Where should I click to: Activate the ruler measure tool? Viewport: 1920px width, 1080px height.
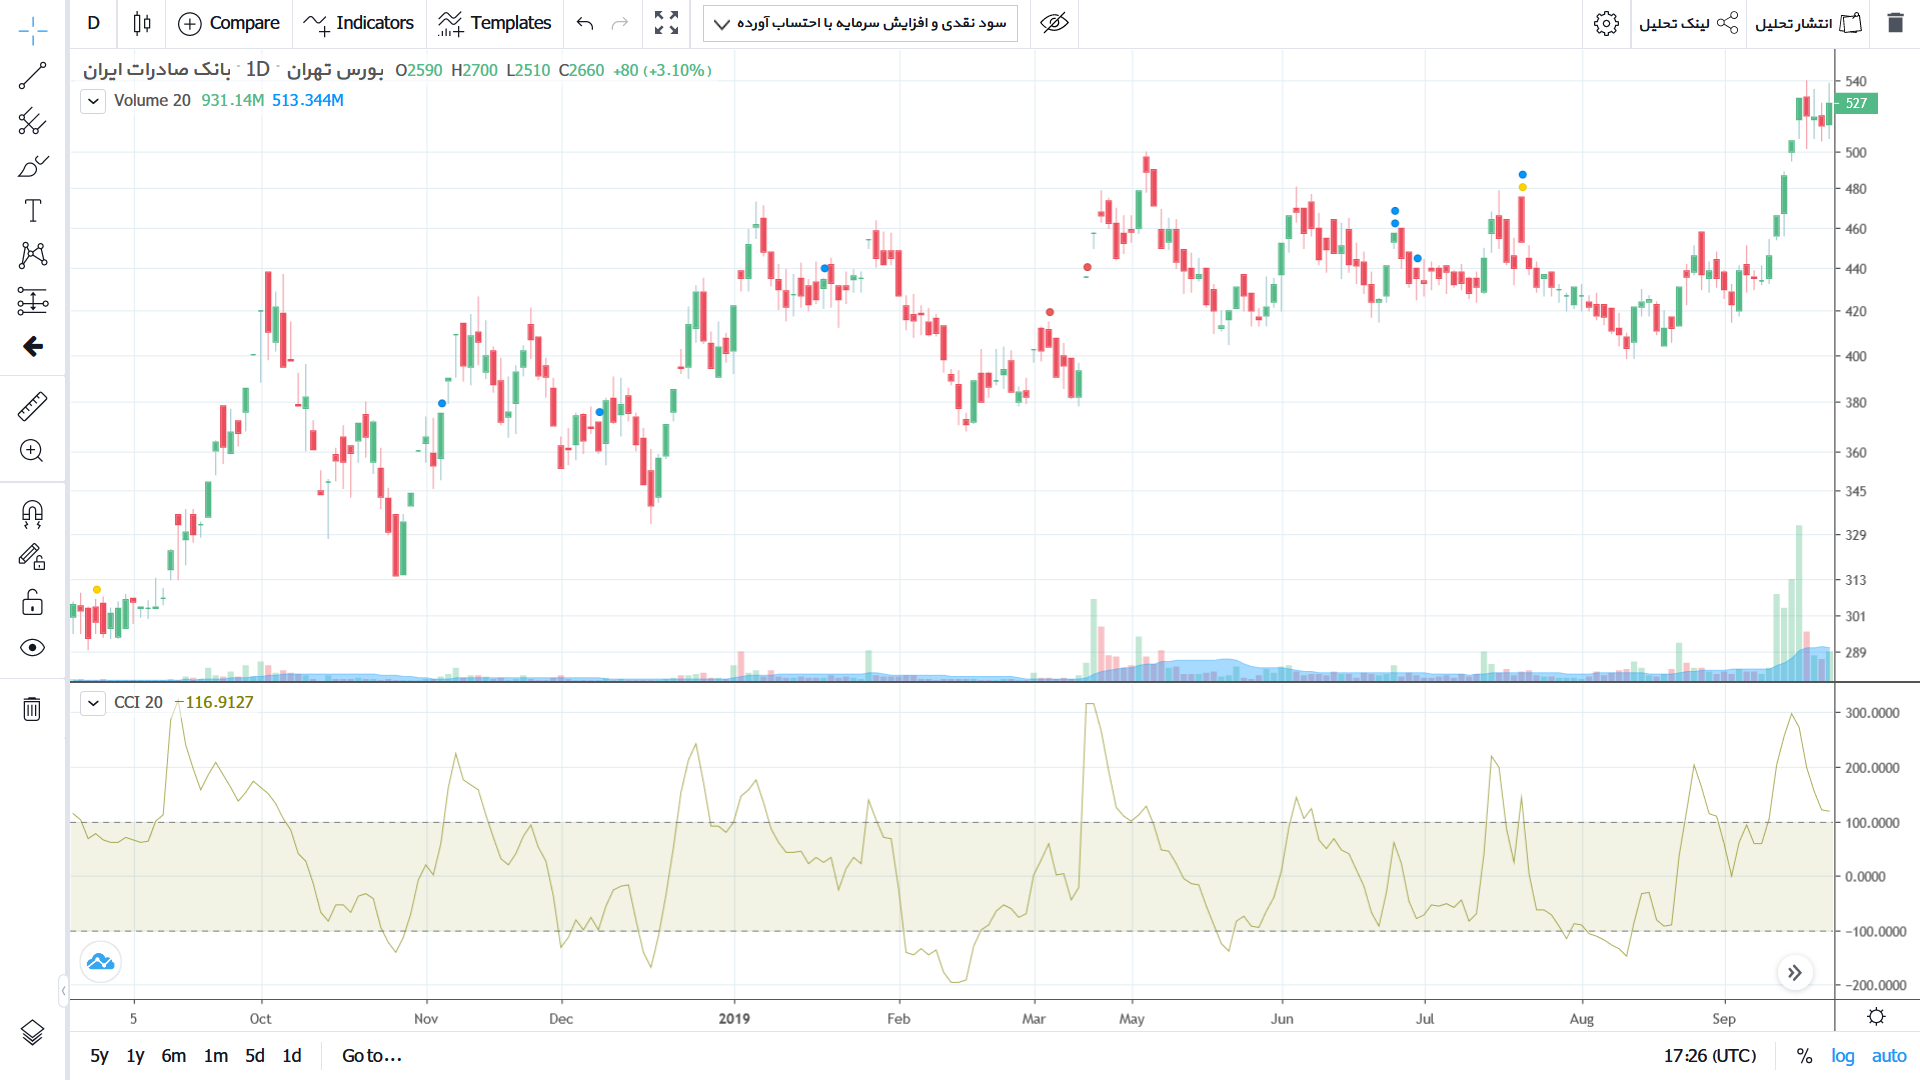coord(33,406)
